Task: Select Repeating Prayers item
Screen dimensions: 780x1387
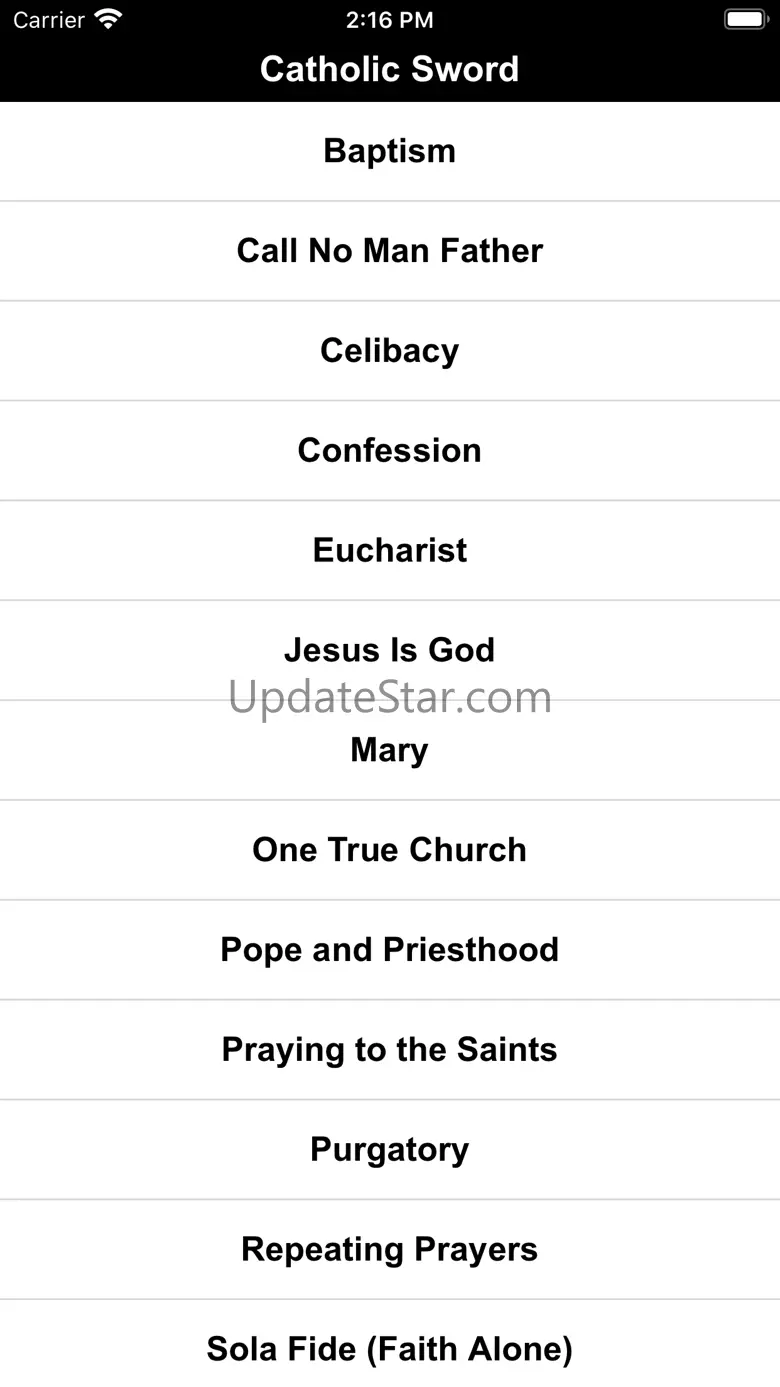Action: (x=389, y=1250)
